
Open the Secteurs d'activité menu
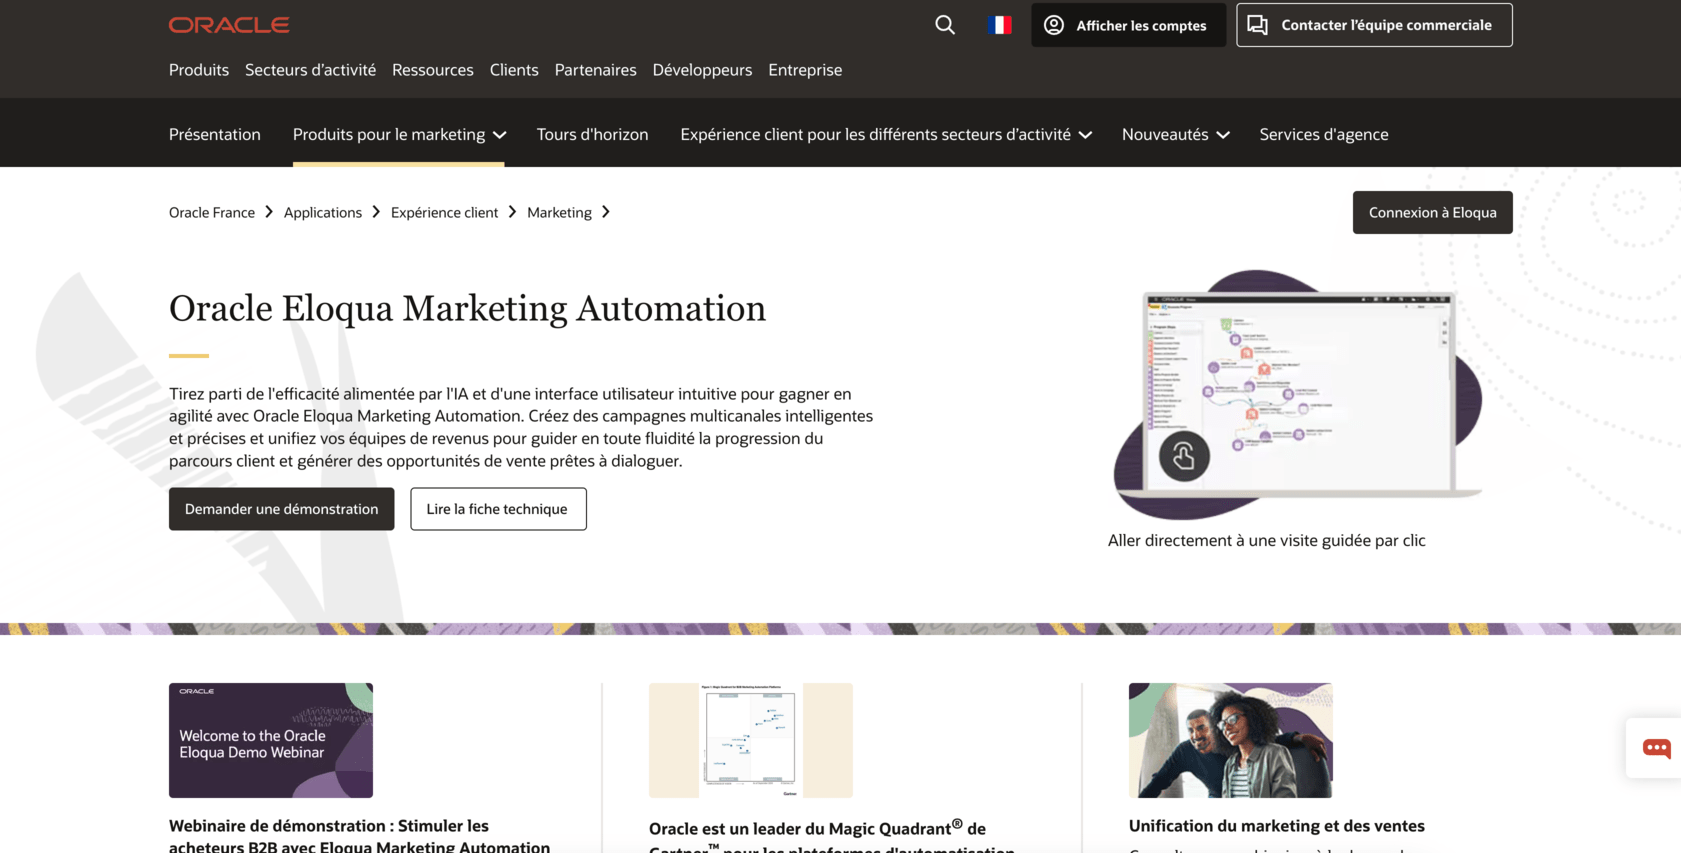pyautogui.click(x=310, y=70)
